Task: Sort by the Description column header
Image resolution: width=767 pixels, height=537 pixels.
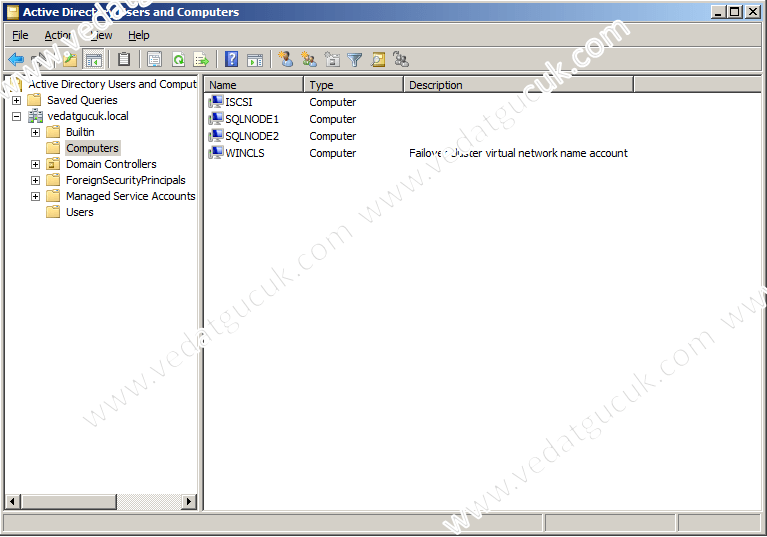Action: (x=519, y=85)
